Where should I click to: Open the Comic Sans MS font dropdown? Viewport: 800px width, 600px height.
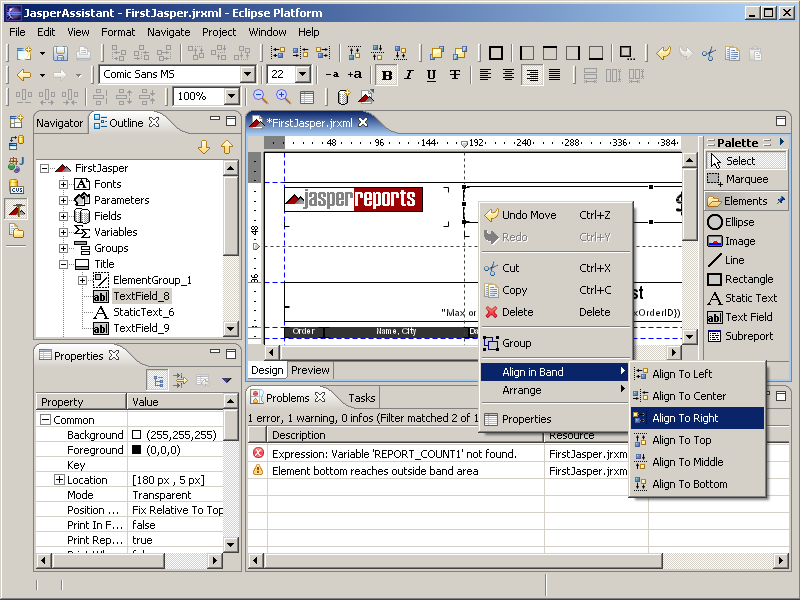pos(248,74)
